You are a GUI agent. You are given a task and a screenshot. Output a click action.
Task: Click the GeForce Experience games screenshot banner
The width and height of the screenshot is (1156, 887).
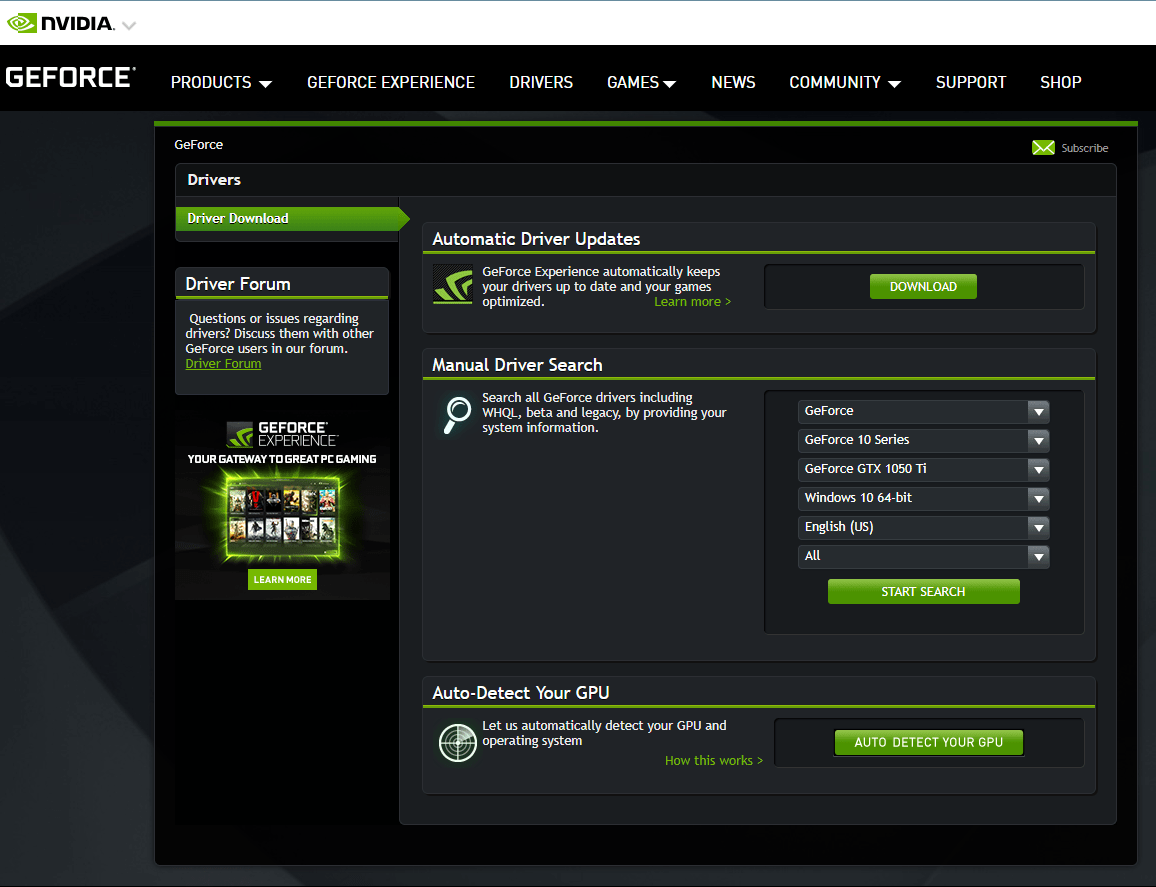click(x=282, y=518)
